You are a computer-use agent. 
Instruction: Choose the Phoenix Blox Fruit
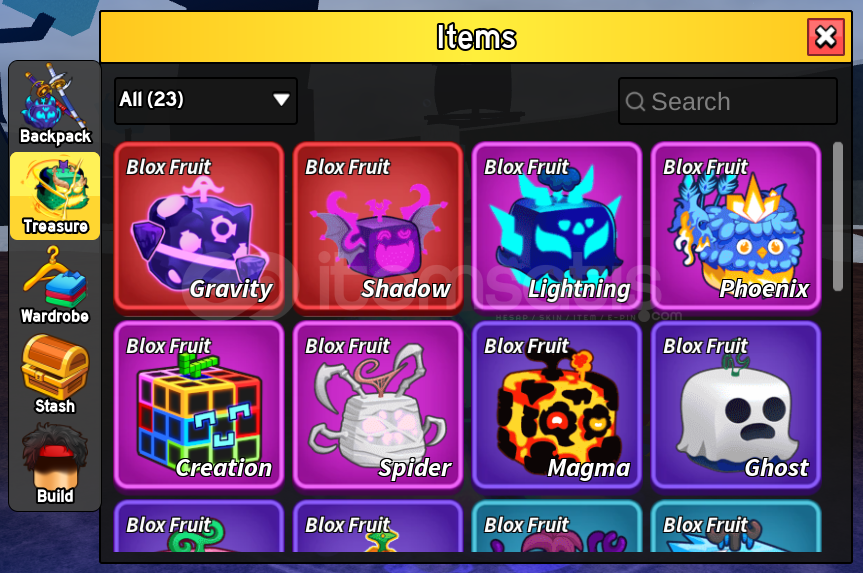tap(736, 226)
